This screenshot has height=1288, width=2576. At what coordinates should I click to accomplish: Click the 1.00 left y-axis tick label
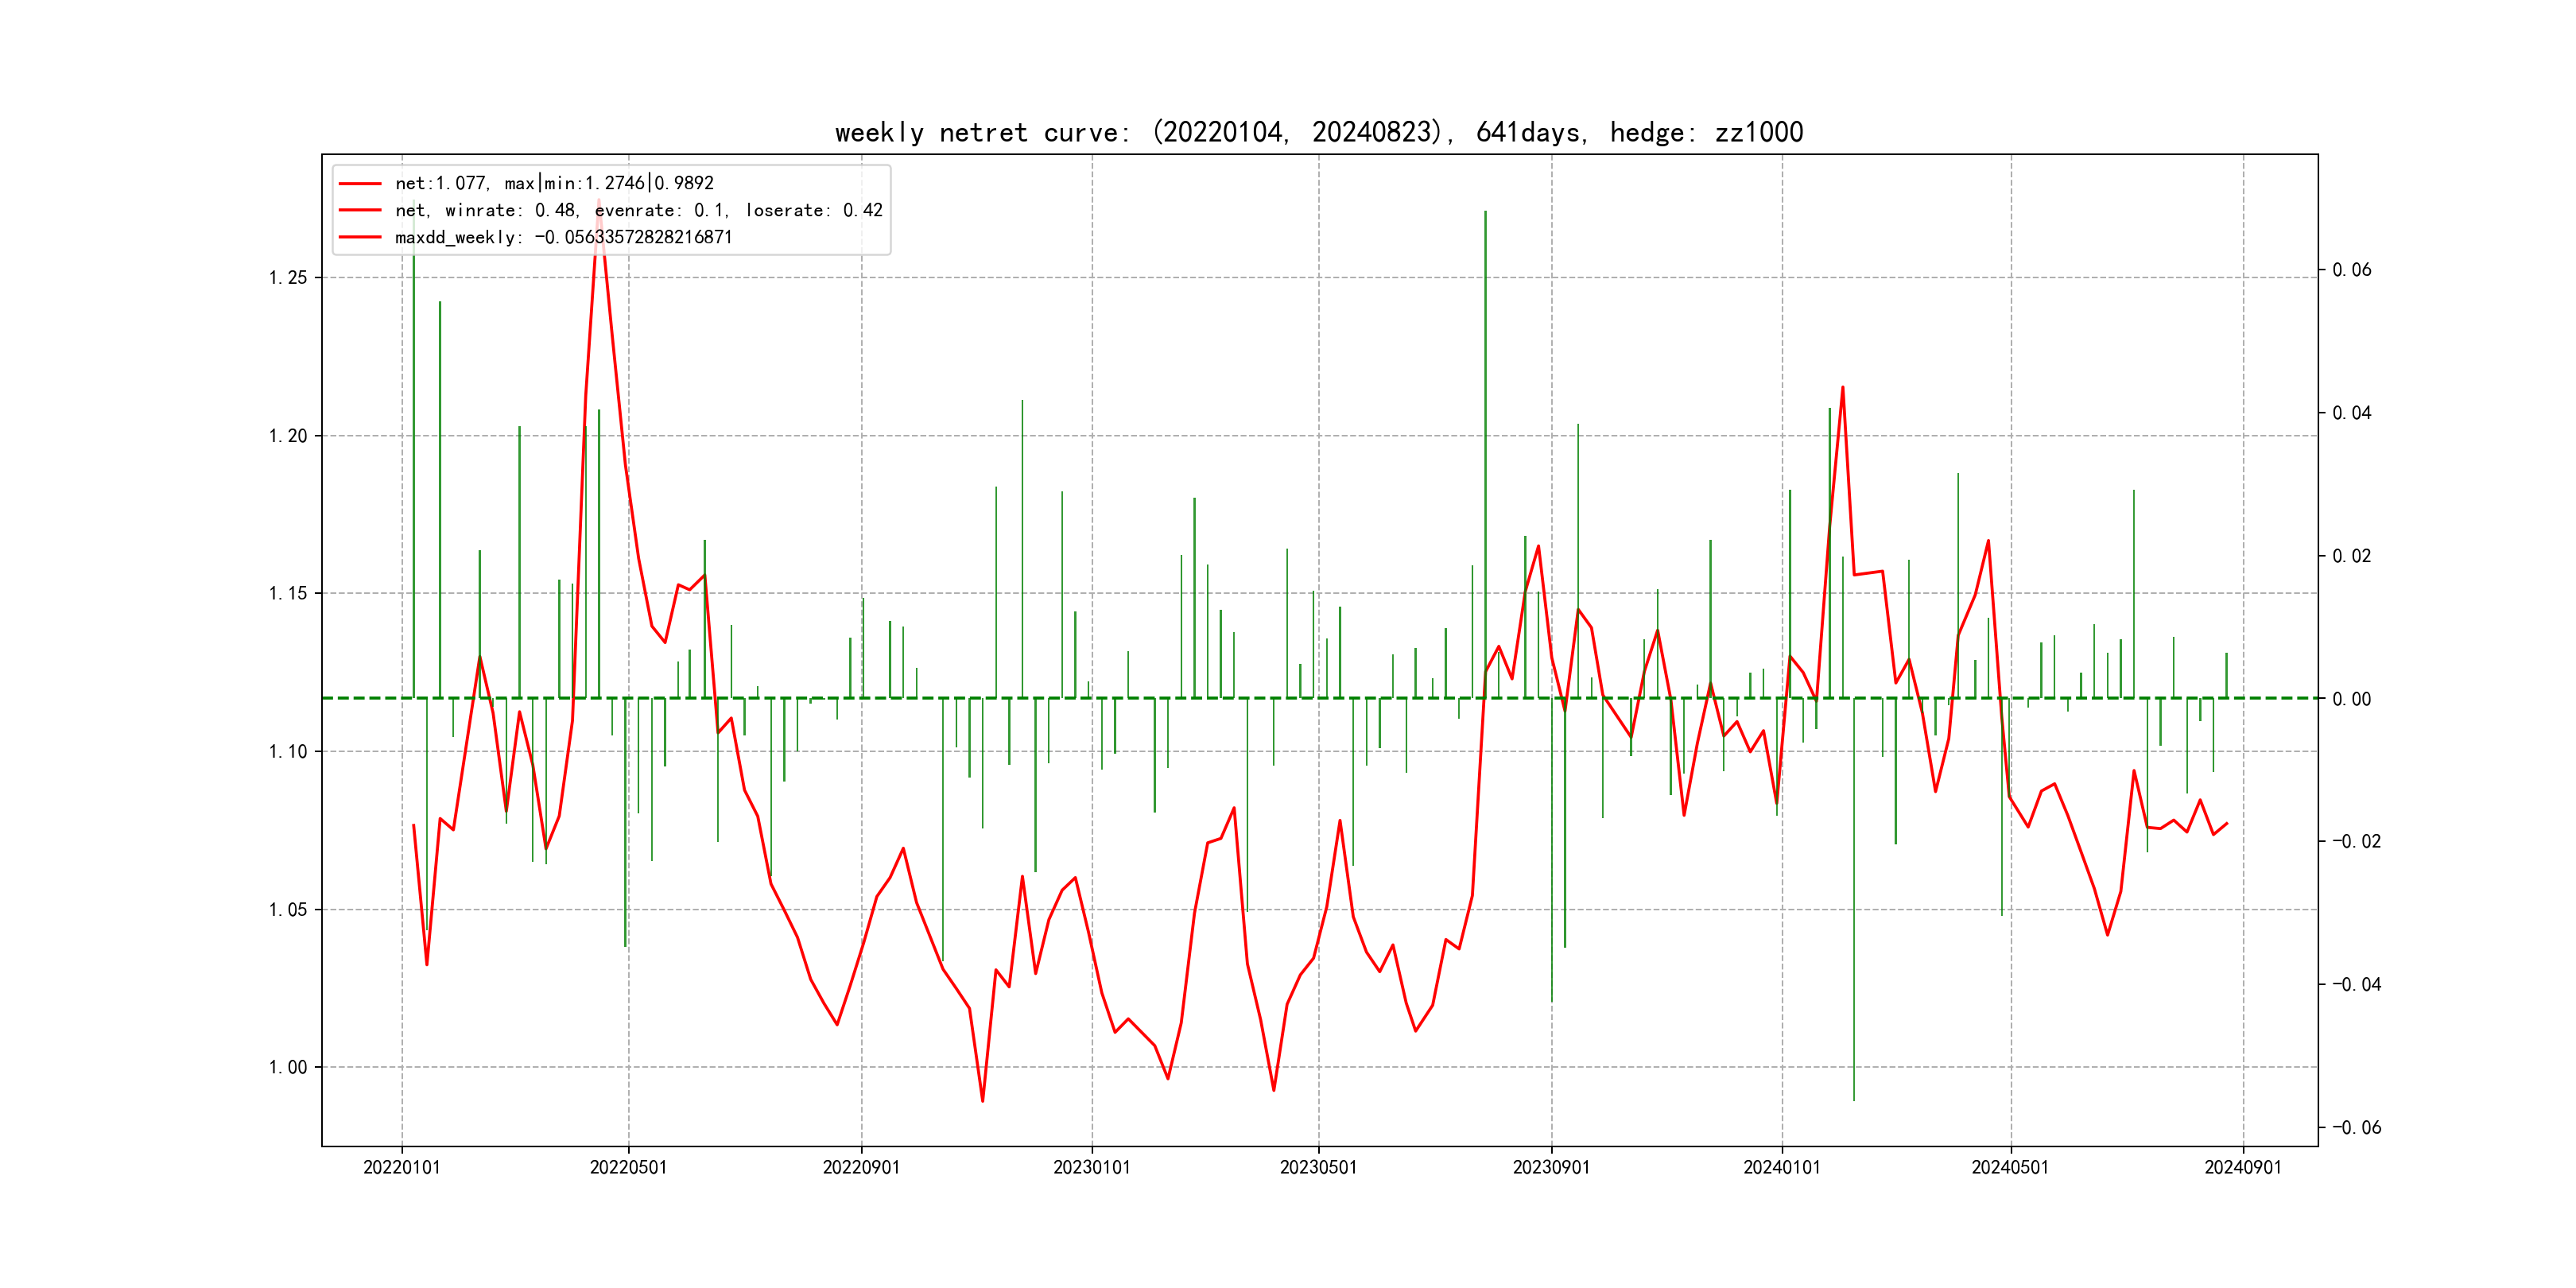288,1068
